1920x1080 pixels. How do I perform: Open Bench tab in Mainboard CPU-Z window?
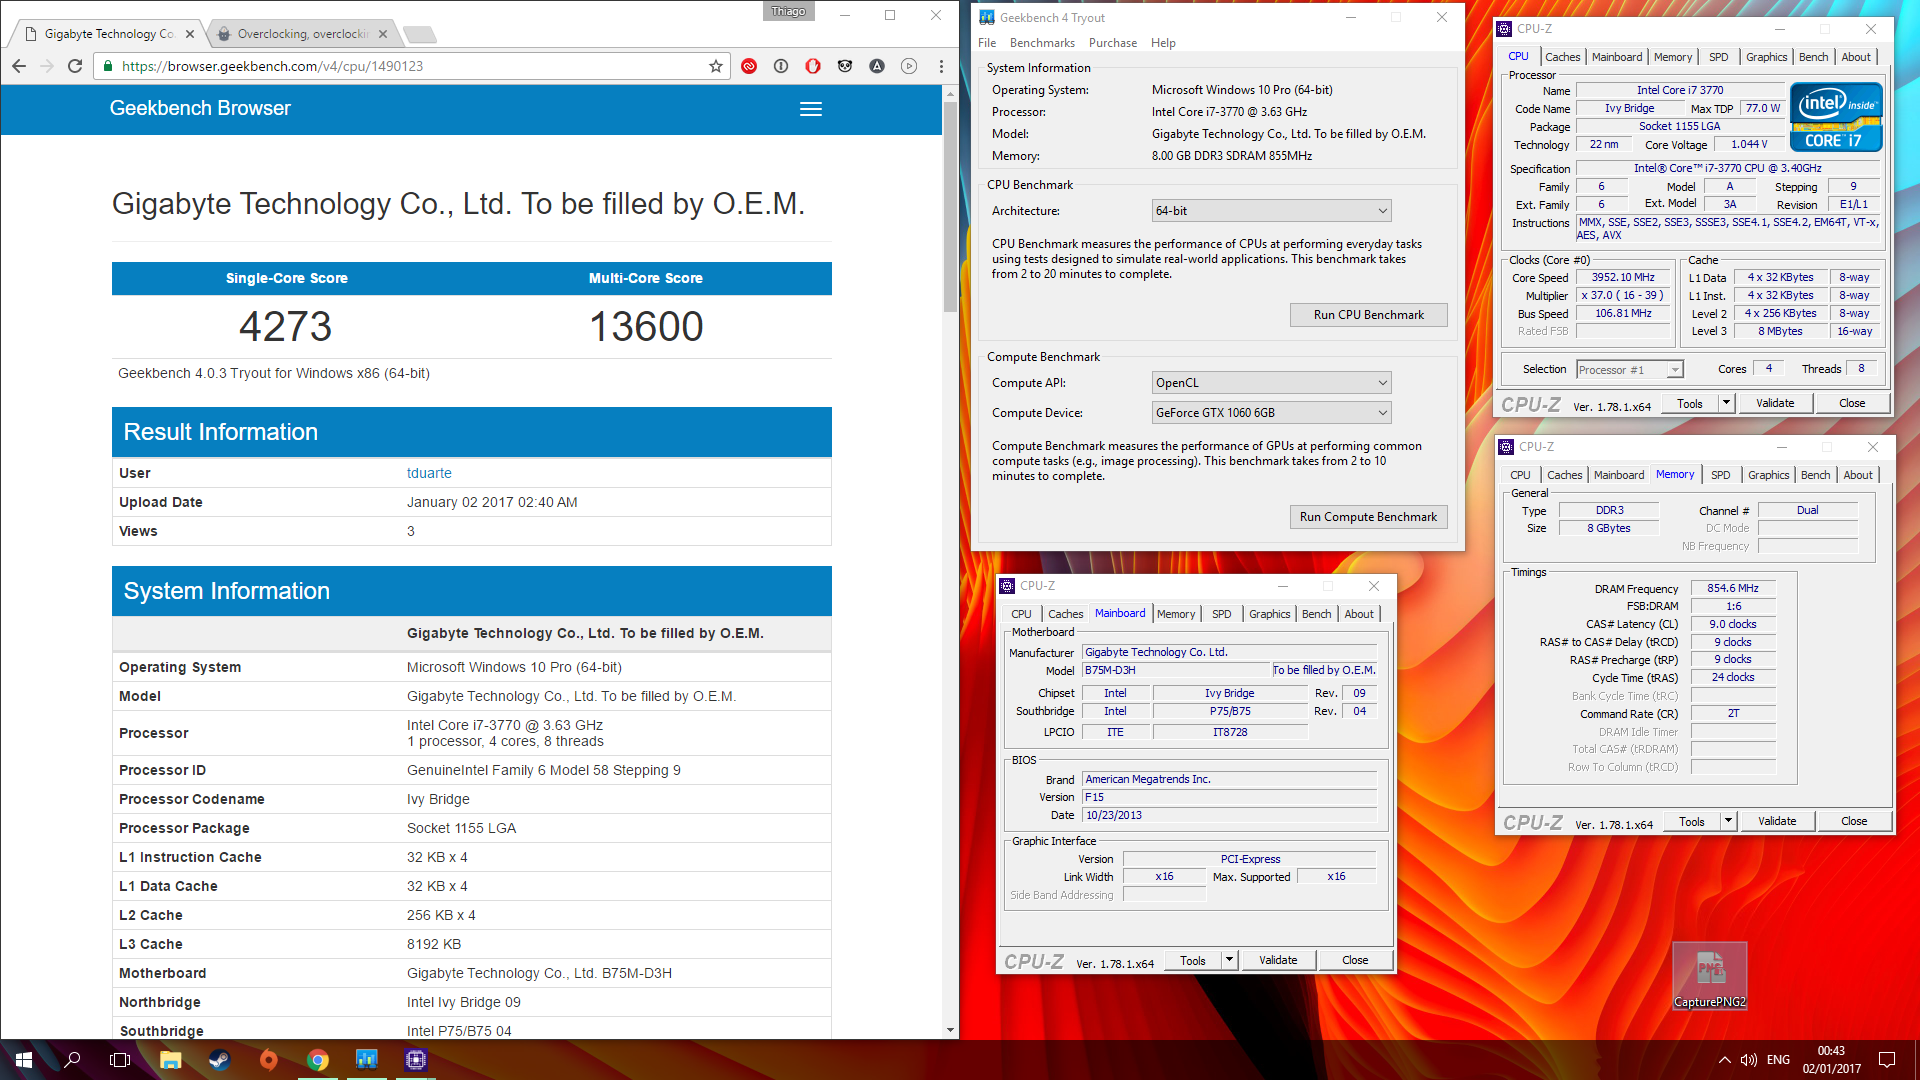click(x=1316, y=614)
